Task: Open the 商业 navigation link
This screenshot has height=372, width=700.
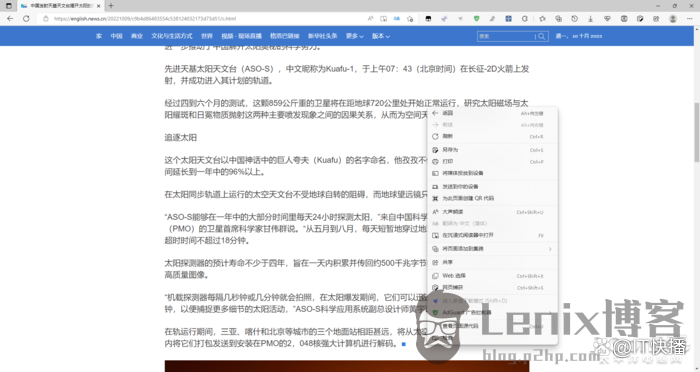Action: (x=137, y=36)
